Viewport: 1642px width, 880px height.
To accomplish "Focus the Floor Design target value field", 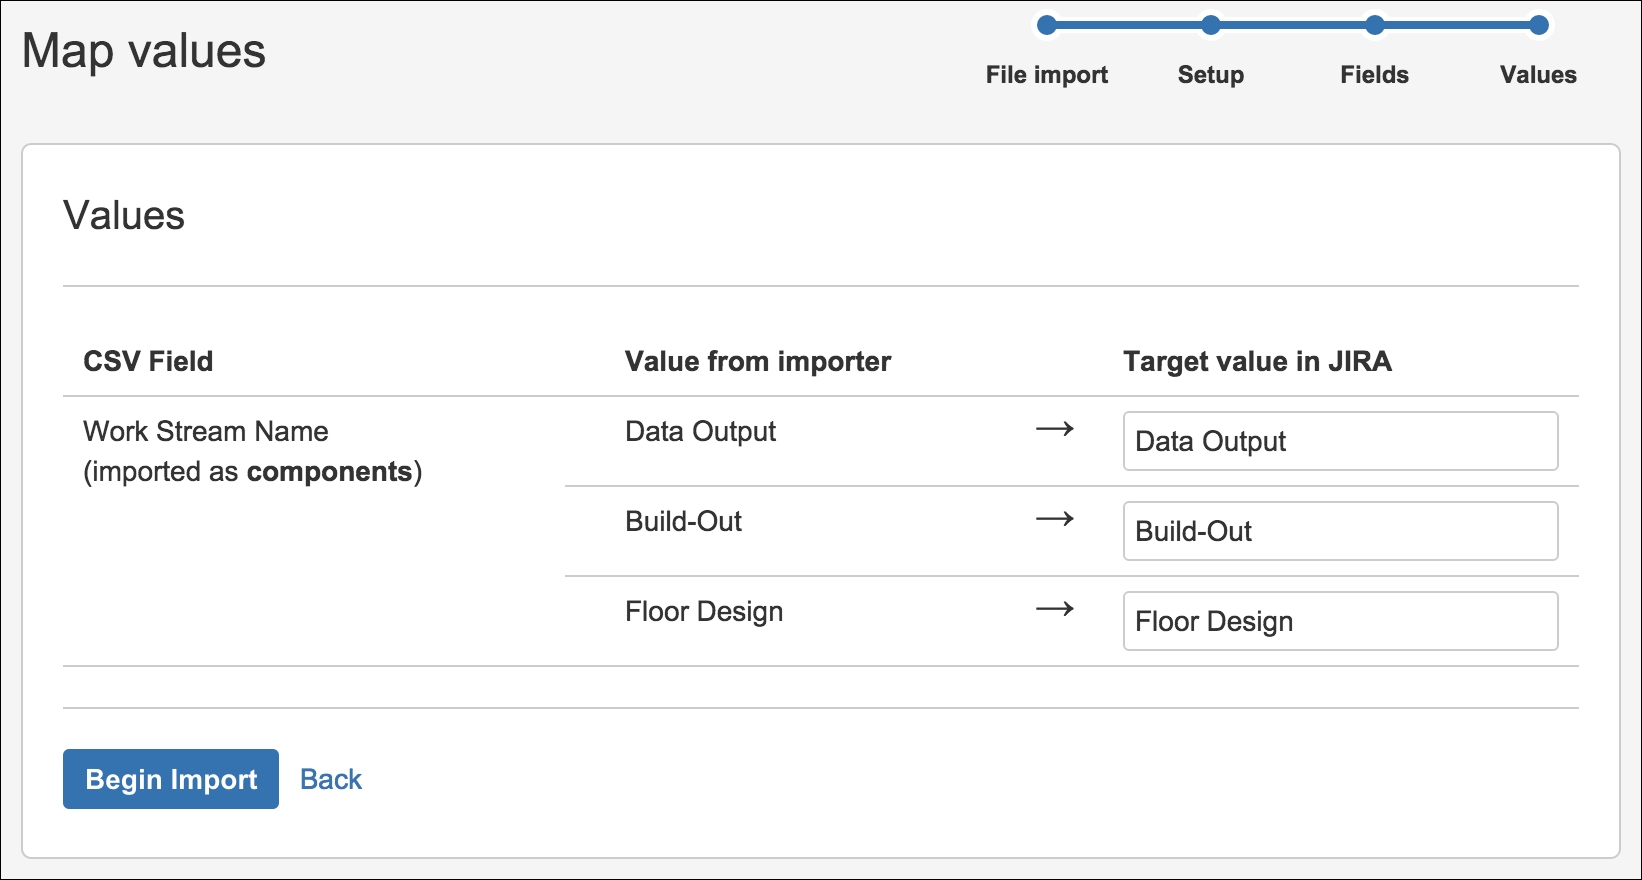I will coord(1340,621).
